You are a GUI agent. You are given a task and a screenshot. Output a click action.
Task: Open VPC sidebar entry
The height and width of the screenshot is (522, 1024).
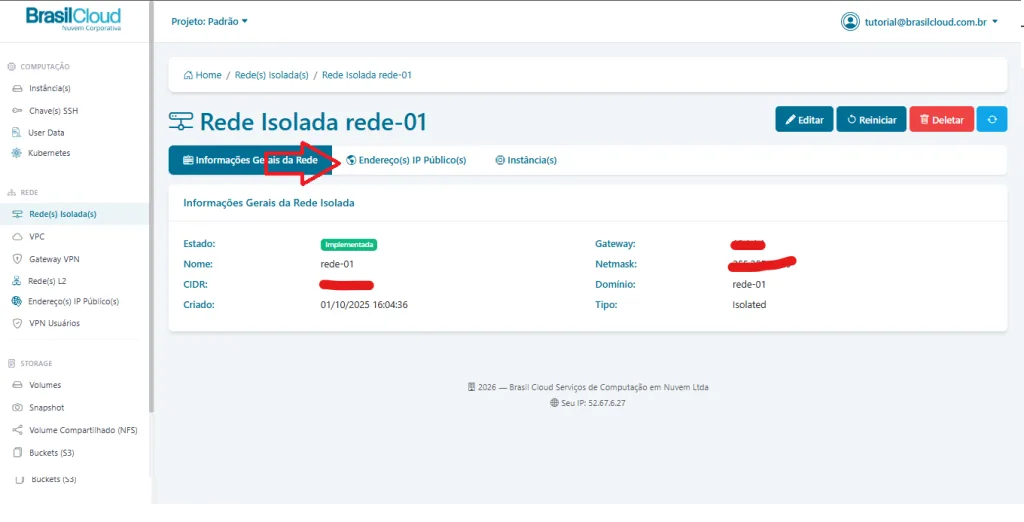point(36,237)
